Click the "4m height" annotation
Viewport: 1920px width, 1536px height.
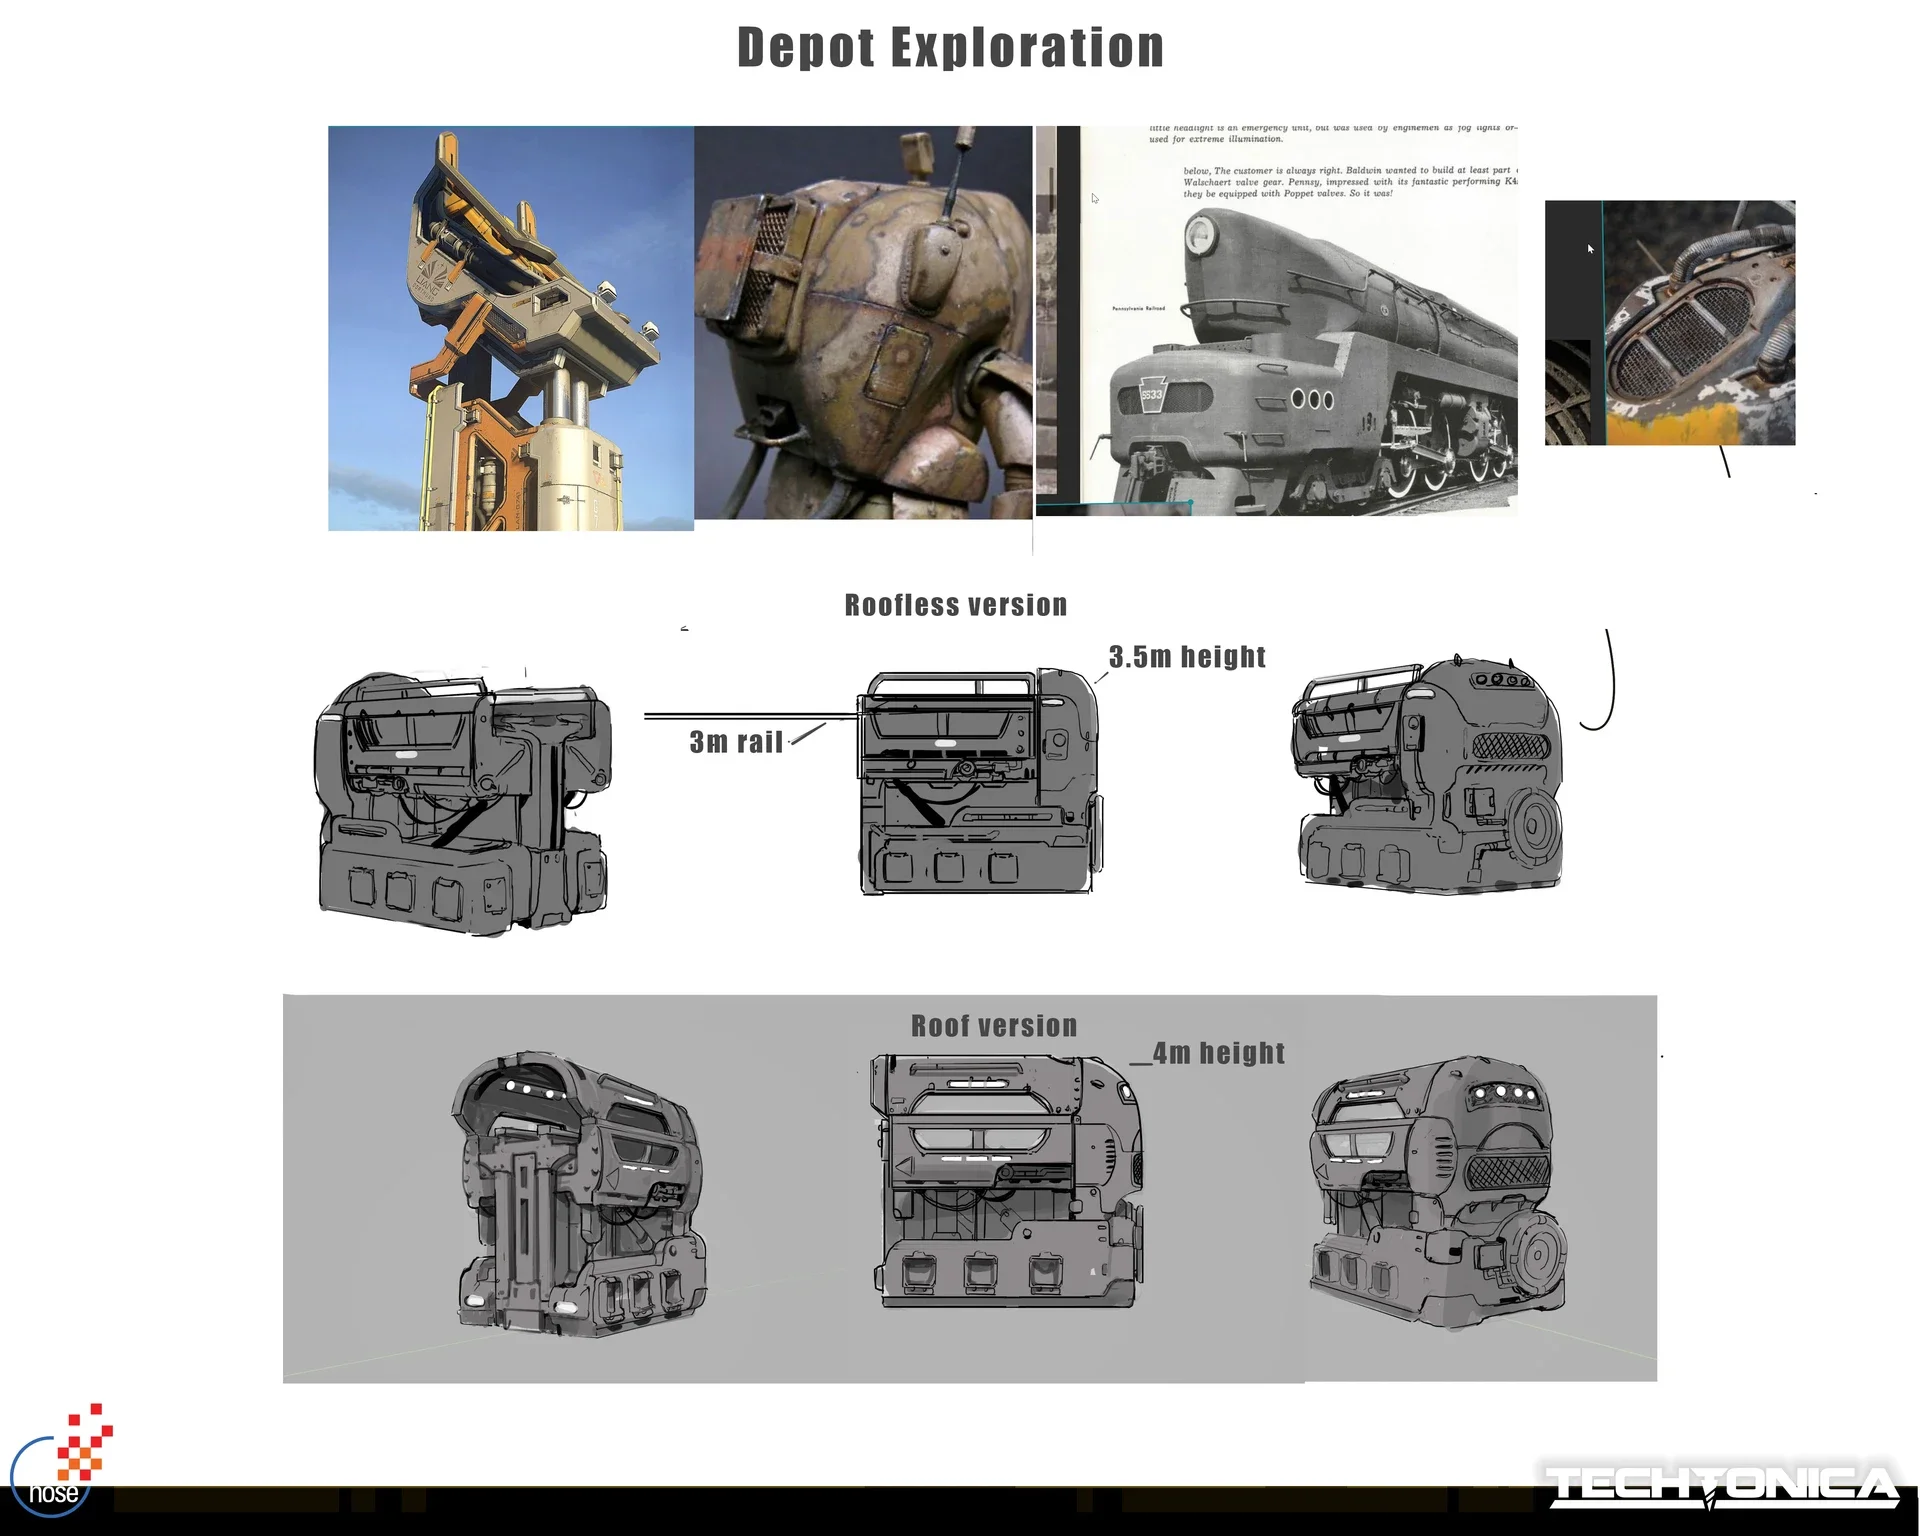(x=1218, y=1053)
